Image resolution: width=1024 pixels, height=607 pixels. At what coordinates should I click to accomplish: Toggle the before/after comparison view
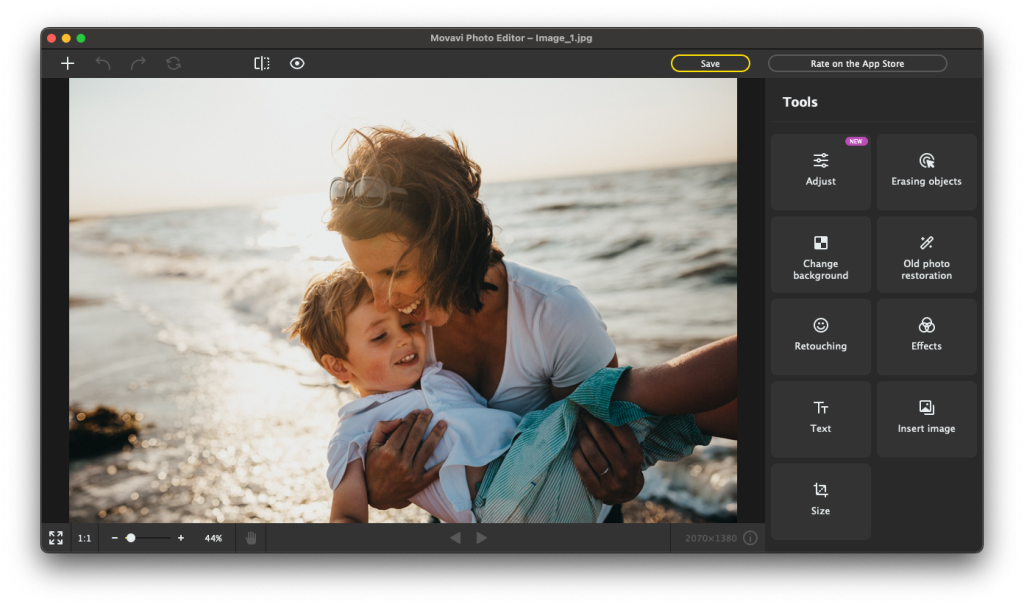point(261,63)
